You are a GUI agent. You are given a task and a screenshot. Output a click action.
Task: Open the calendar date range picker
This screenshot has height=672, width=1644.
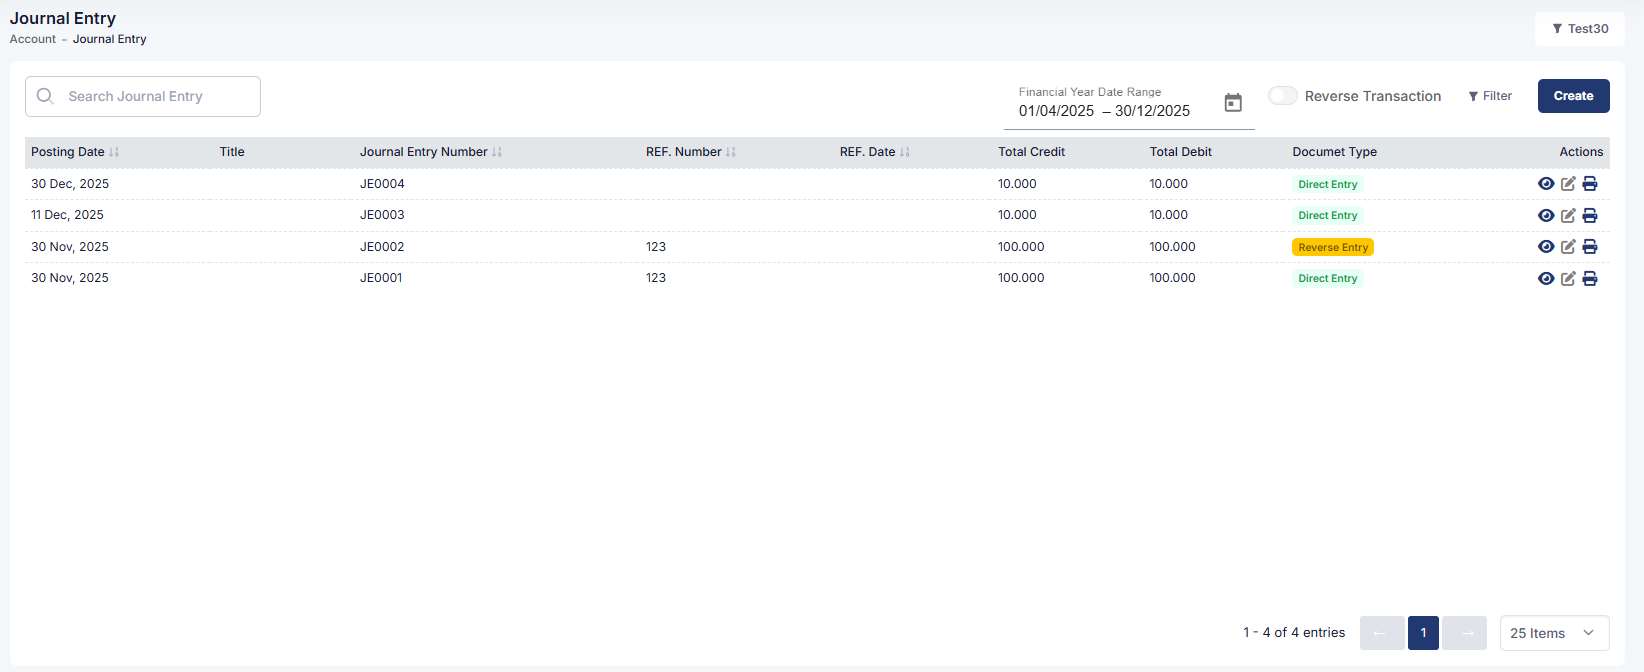(1233, 103)
